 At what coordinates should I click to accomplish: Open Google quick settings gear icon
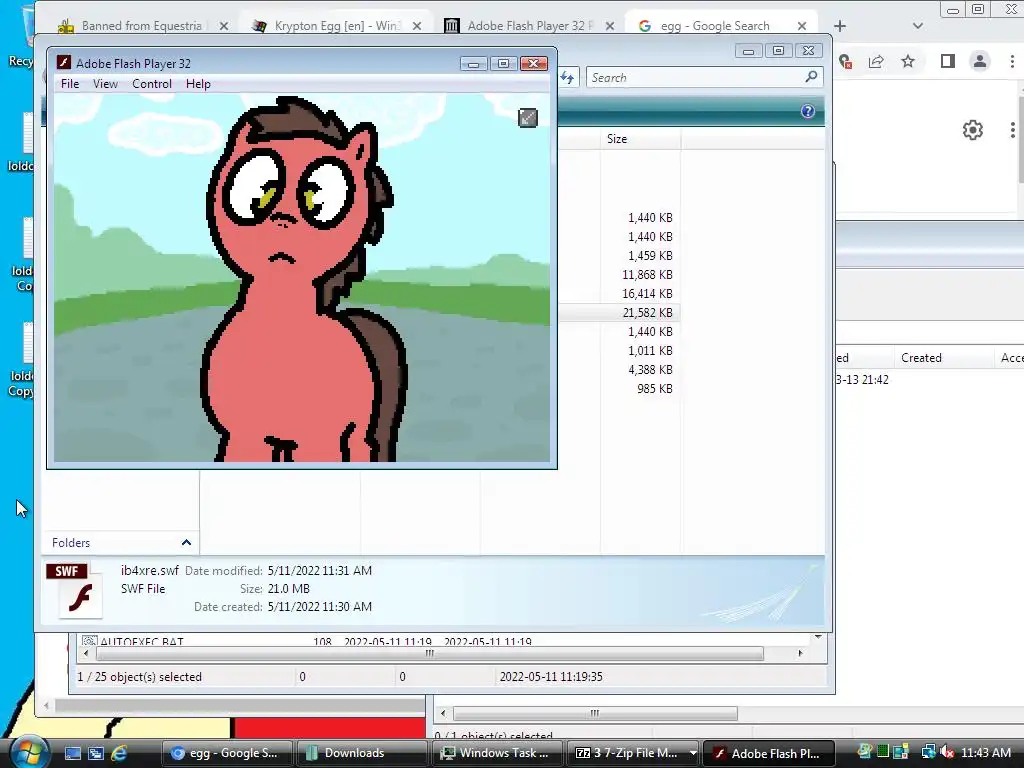972,130
